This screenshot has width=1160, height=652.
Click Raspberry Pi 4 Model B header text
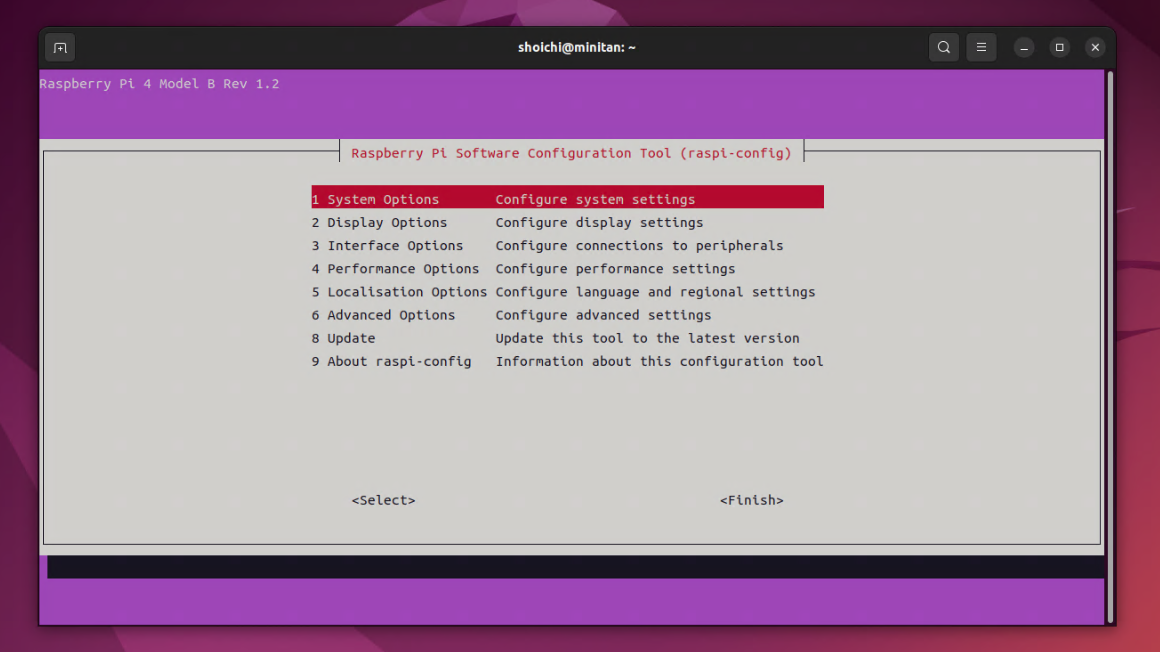[159, 84]
